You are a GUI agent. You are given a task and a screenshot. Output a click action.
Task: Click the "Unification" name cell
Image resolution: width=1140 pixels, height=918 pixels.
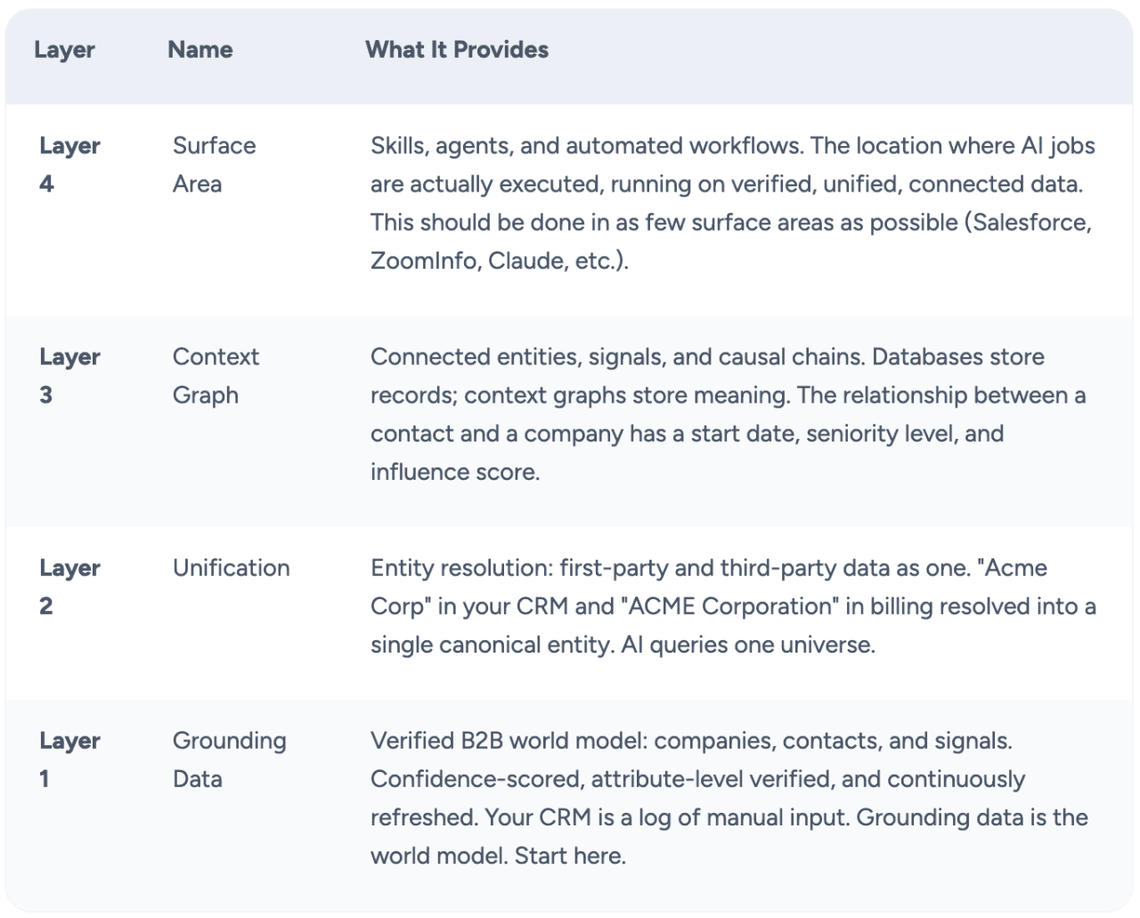coord(231,568)
